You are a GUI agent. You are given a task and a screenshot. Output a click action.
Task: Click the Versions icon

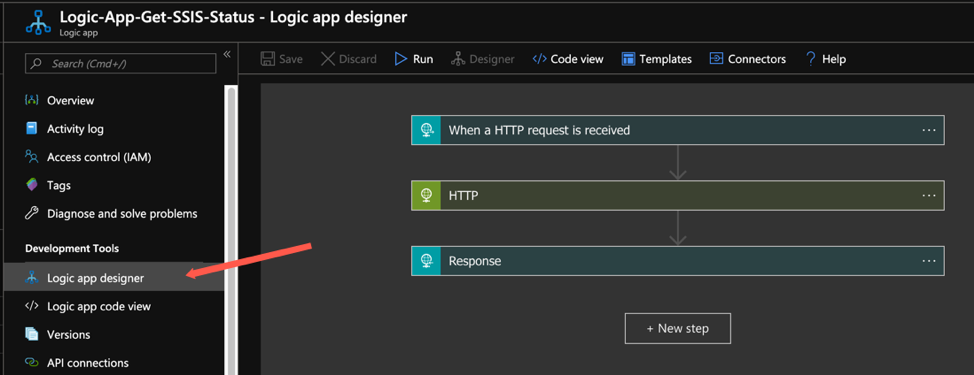point(32,334)
